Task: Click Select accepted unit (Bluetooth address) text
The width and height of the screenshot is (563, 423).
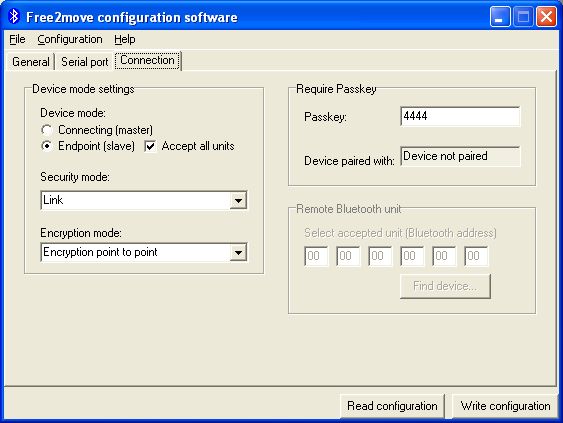Action: (400, 233)
